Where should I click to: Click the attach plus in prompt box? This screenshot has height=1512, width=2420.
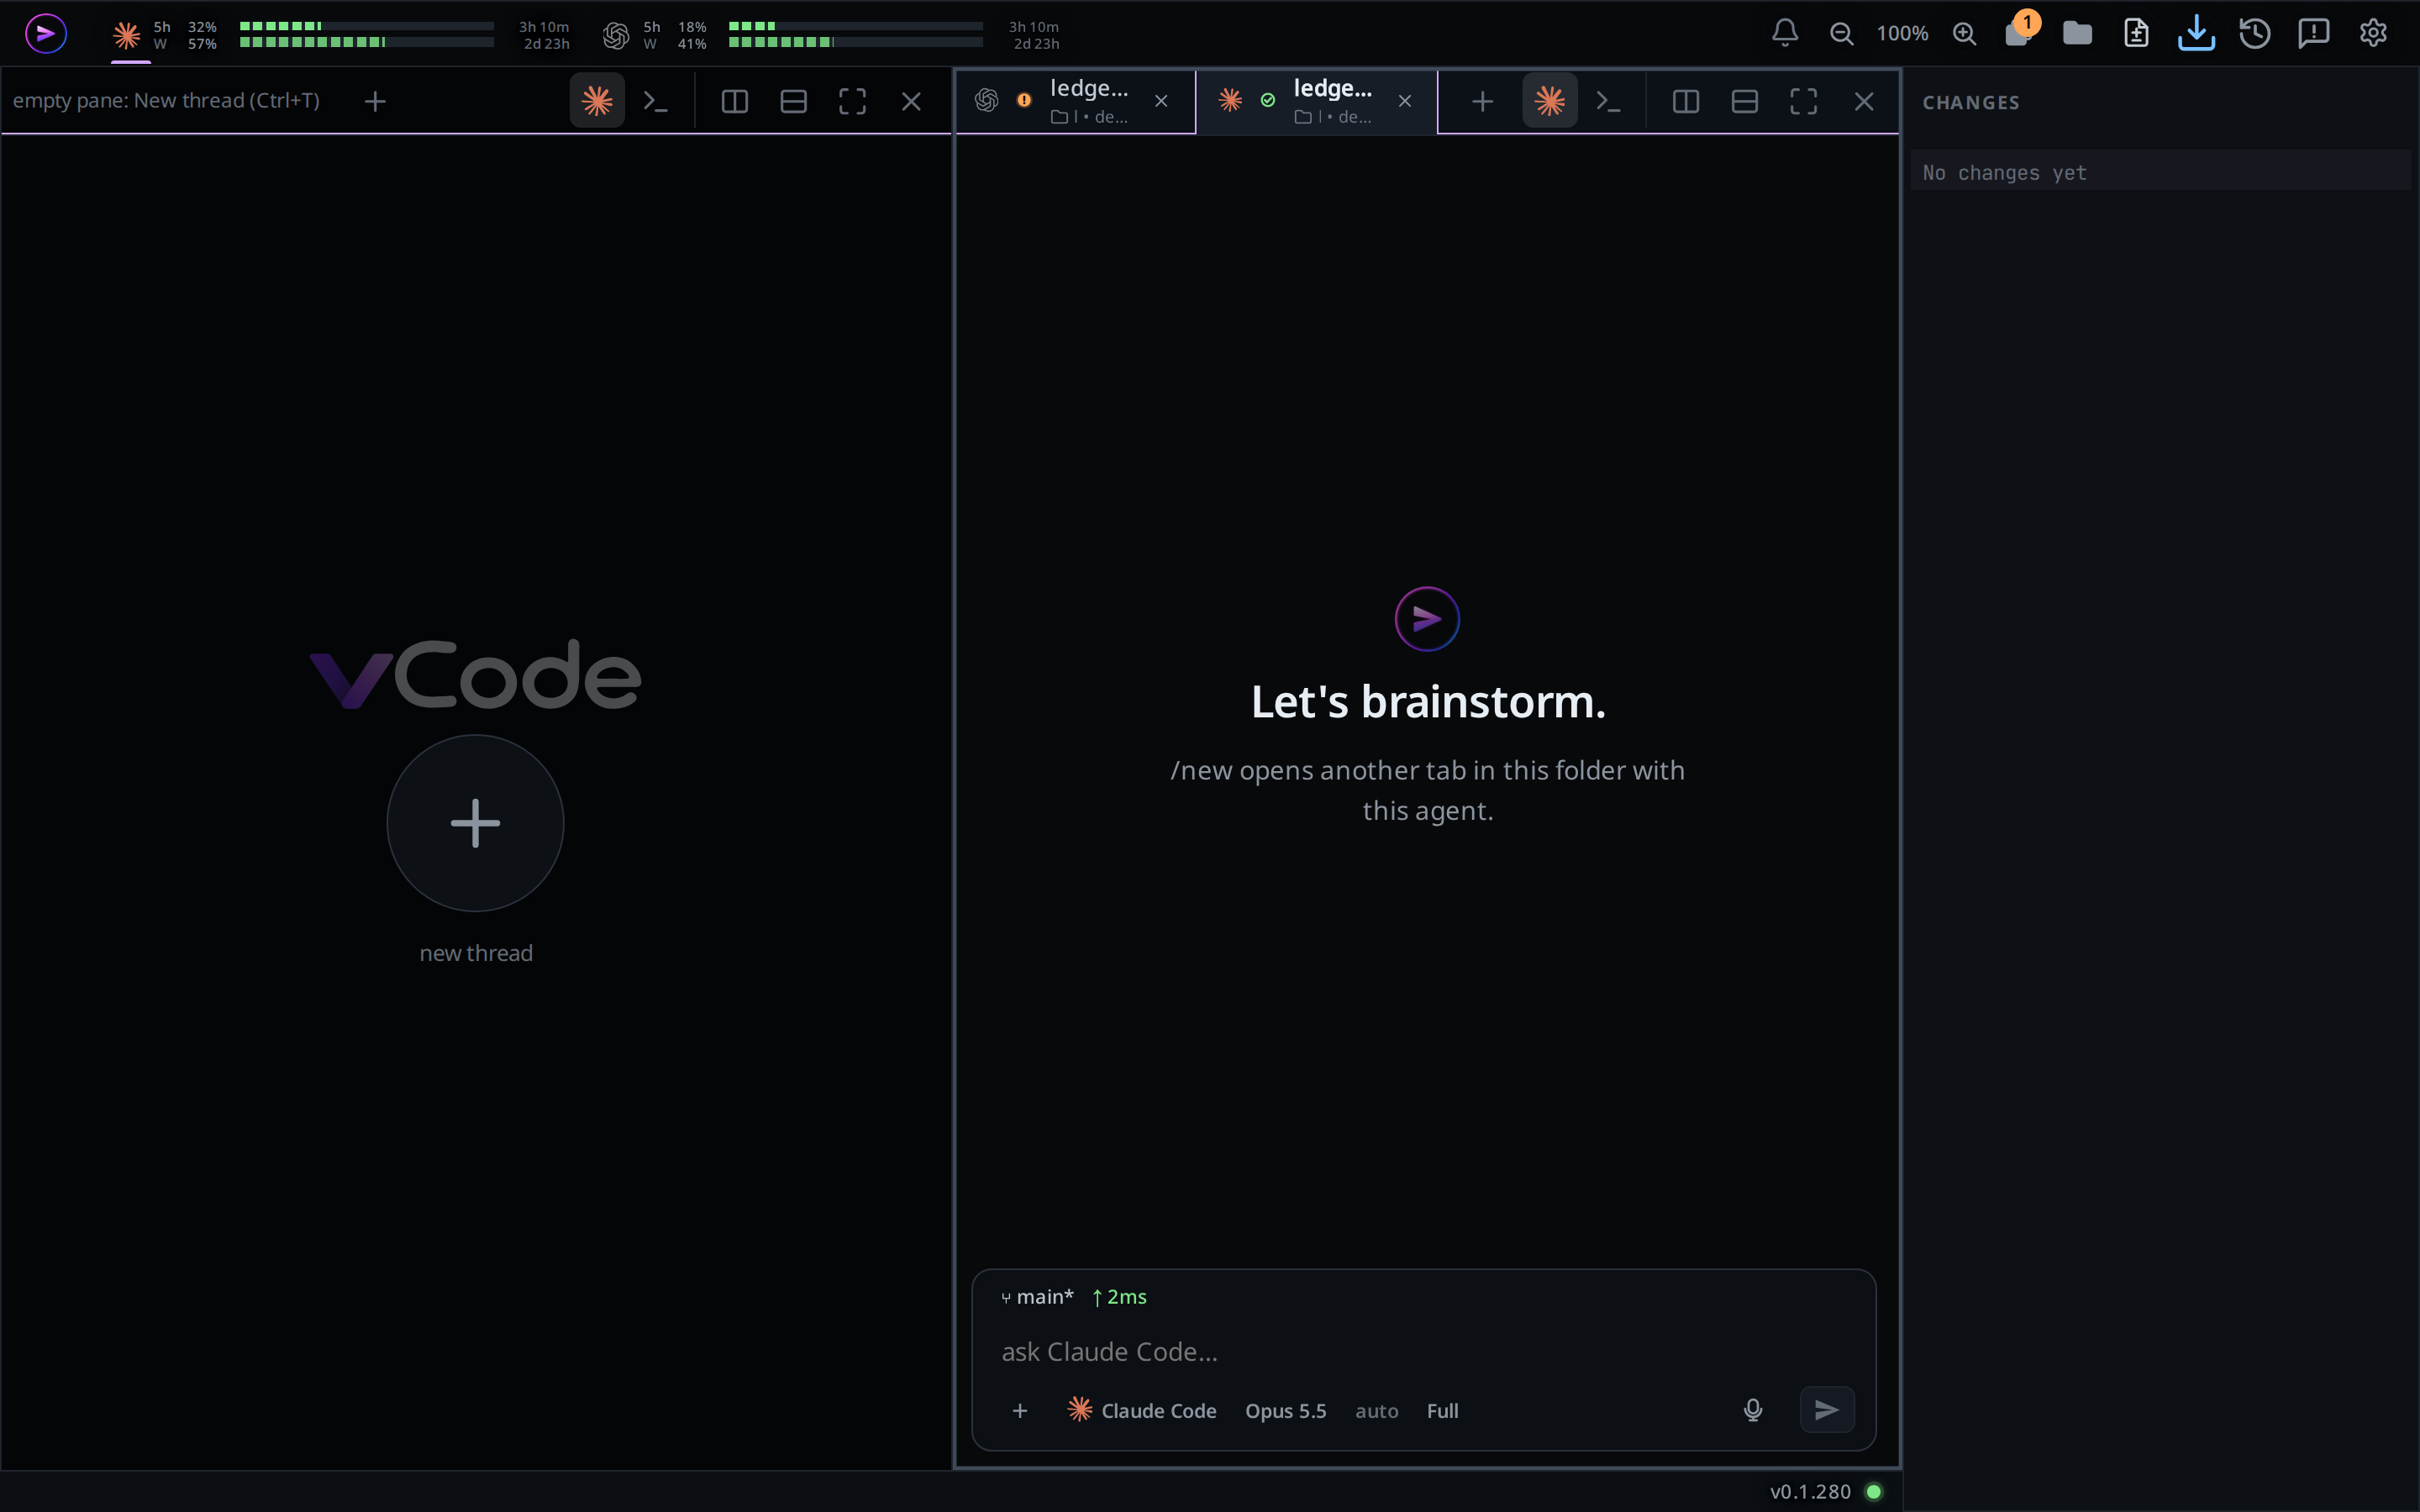[1019, 1410]
